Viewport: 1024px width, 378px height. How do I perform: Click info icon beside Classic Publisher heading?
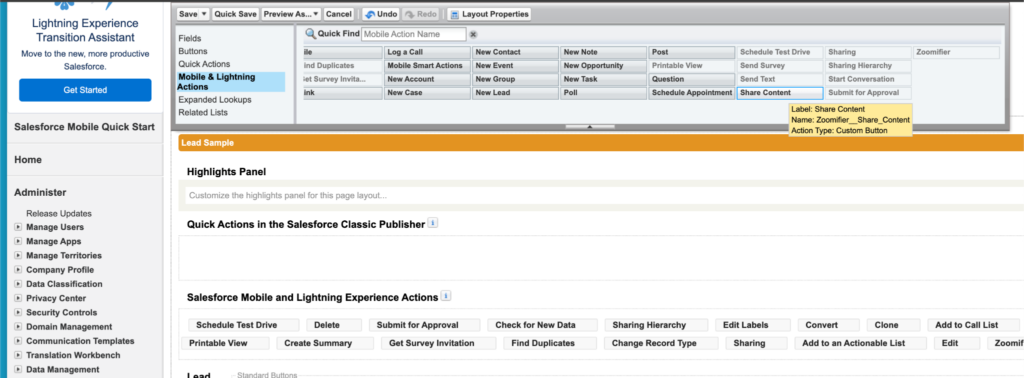[x=432, y=223]
